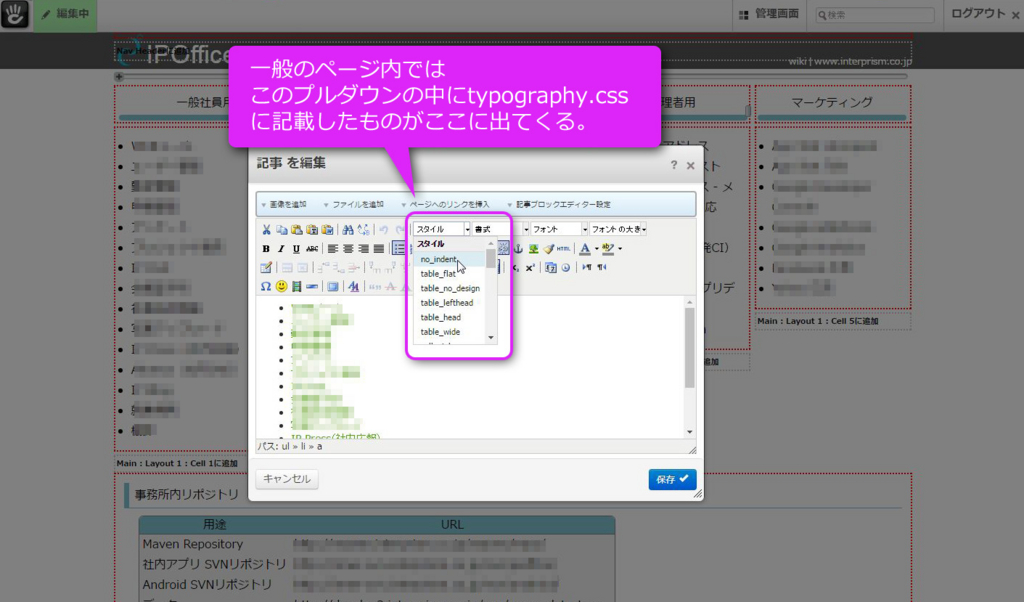The image size is (1024, 602).
Task: Focus the 検索 search field
Action: 875,14
